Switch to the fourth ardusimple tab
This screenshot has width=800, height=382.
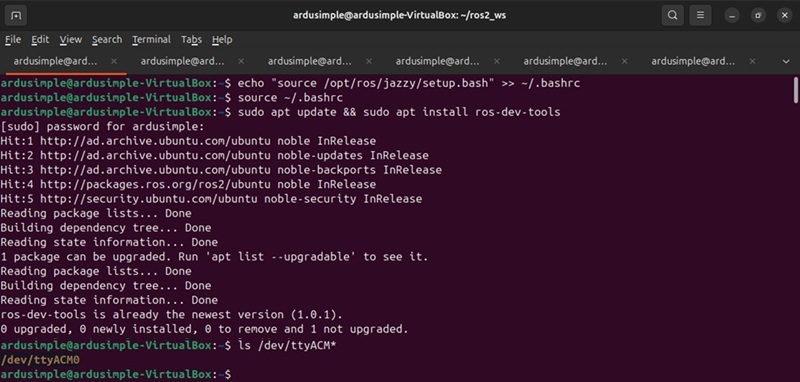438,61
